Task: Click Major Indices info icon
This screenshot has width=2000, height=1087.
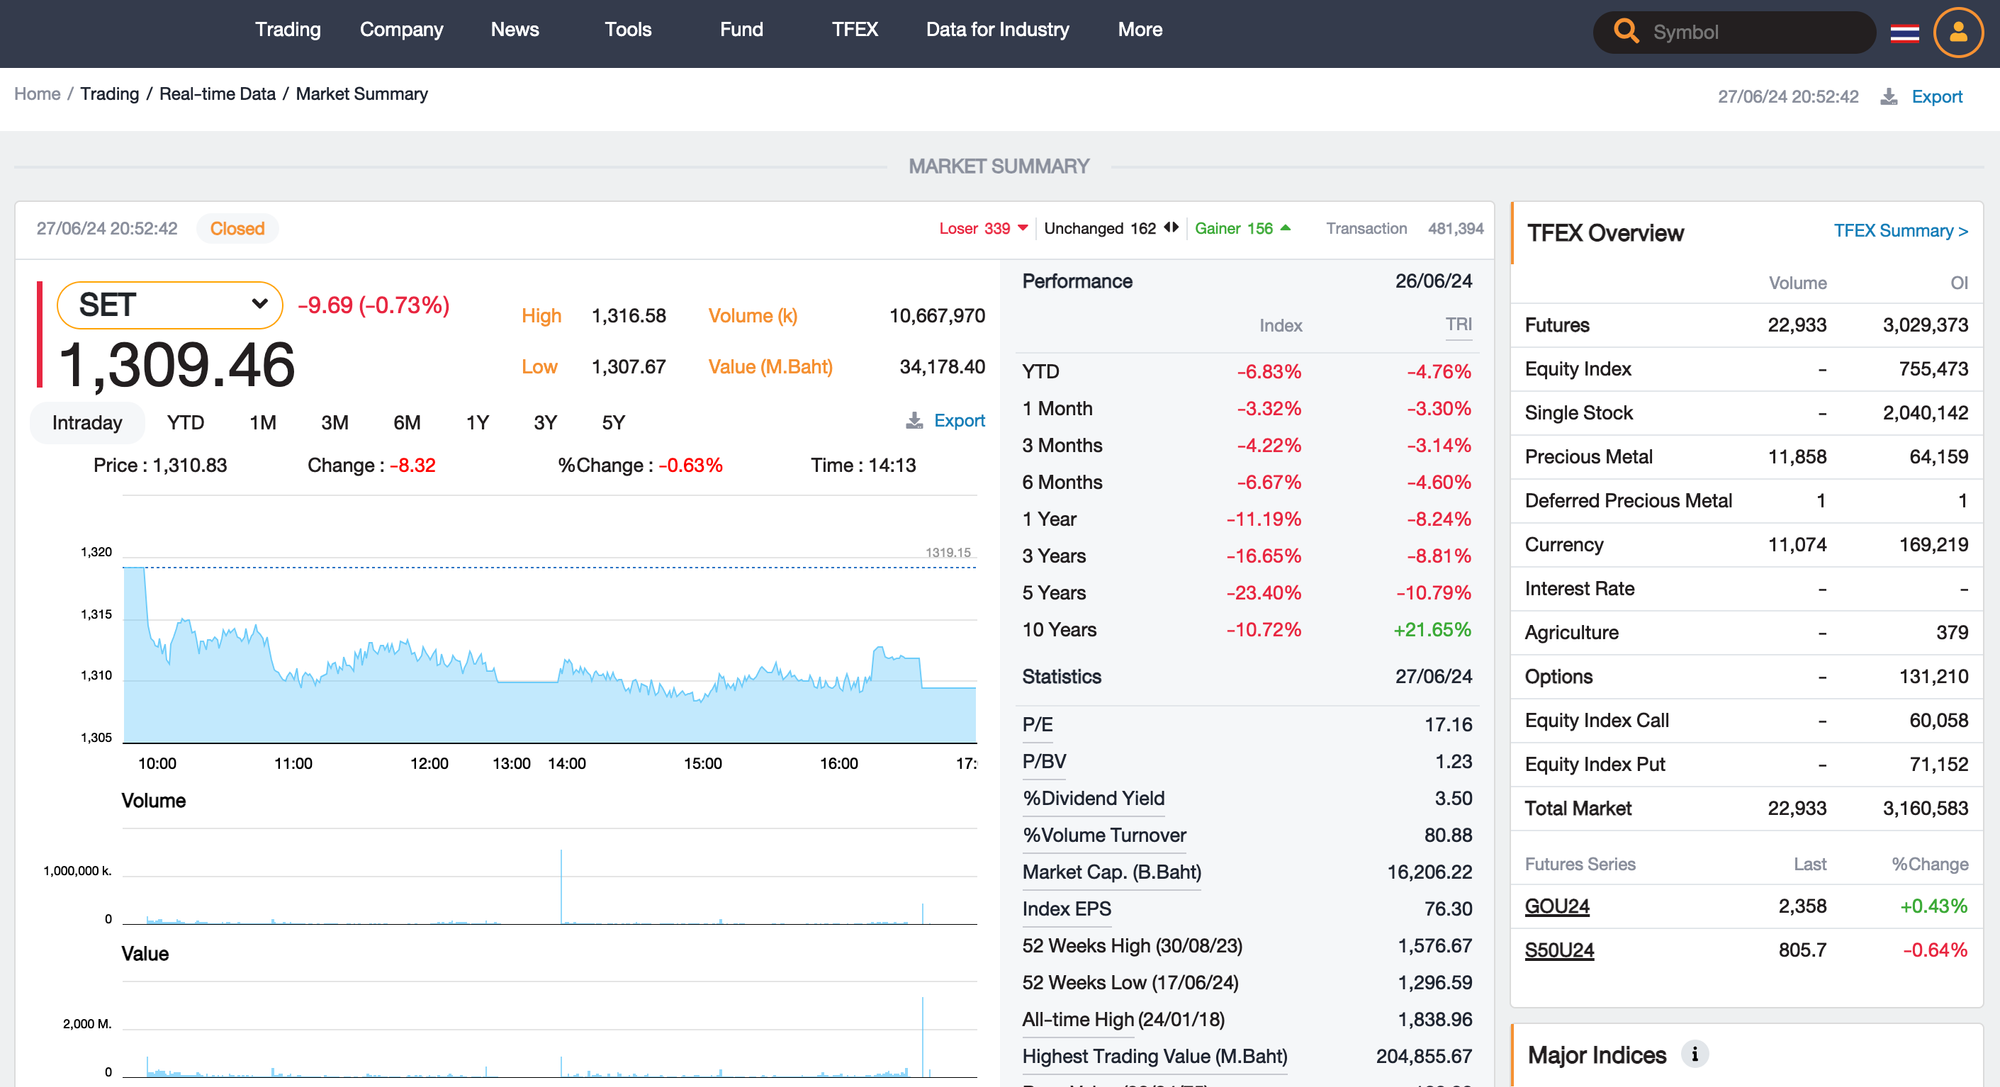Action: coord(1694,1054)
